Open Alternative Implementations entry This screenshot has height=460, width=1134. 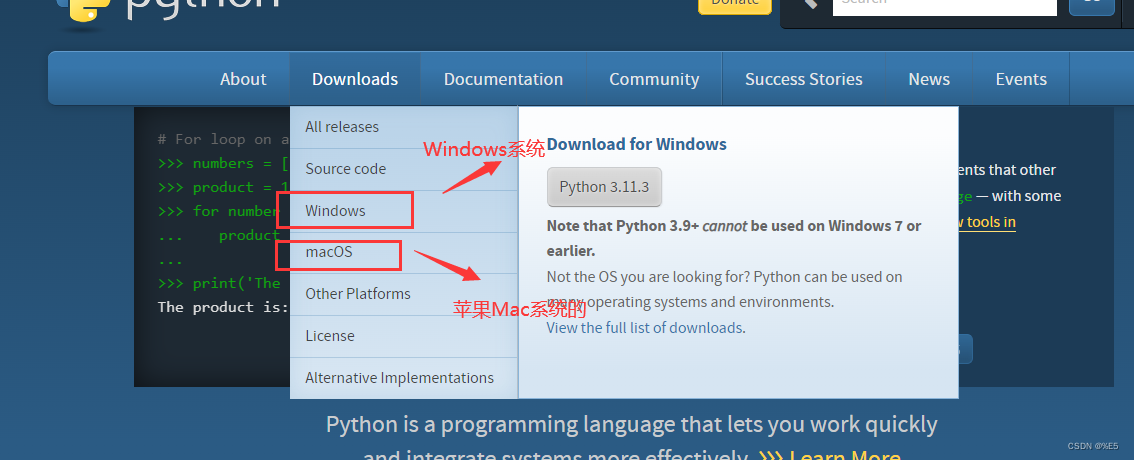tap(404, 378)
